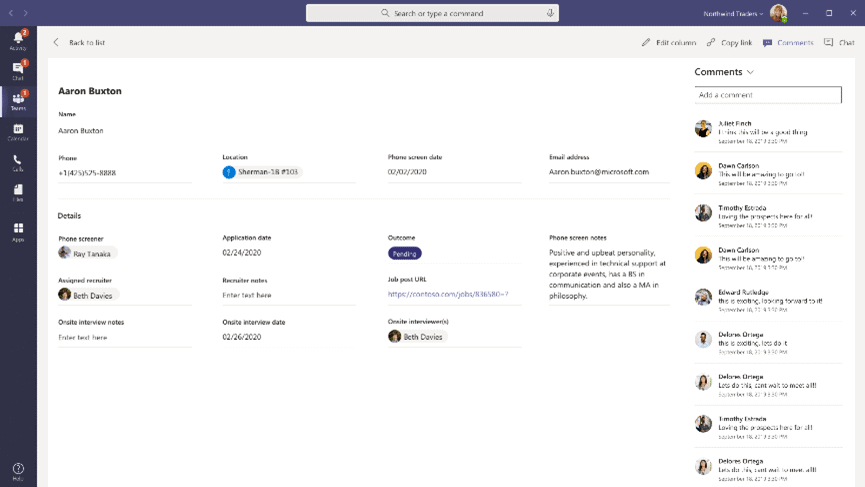Open the Activity feed icon
The image size is (865, 487).
(x=18, y=40)
